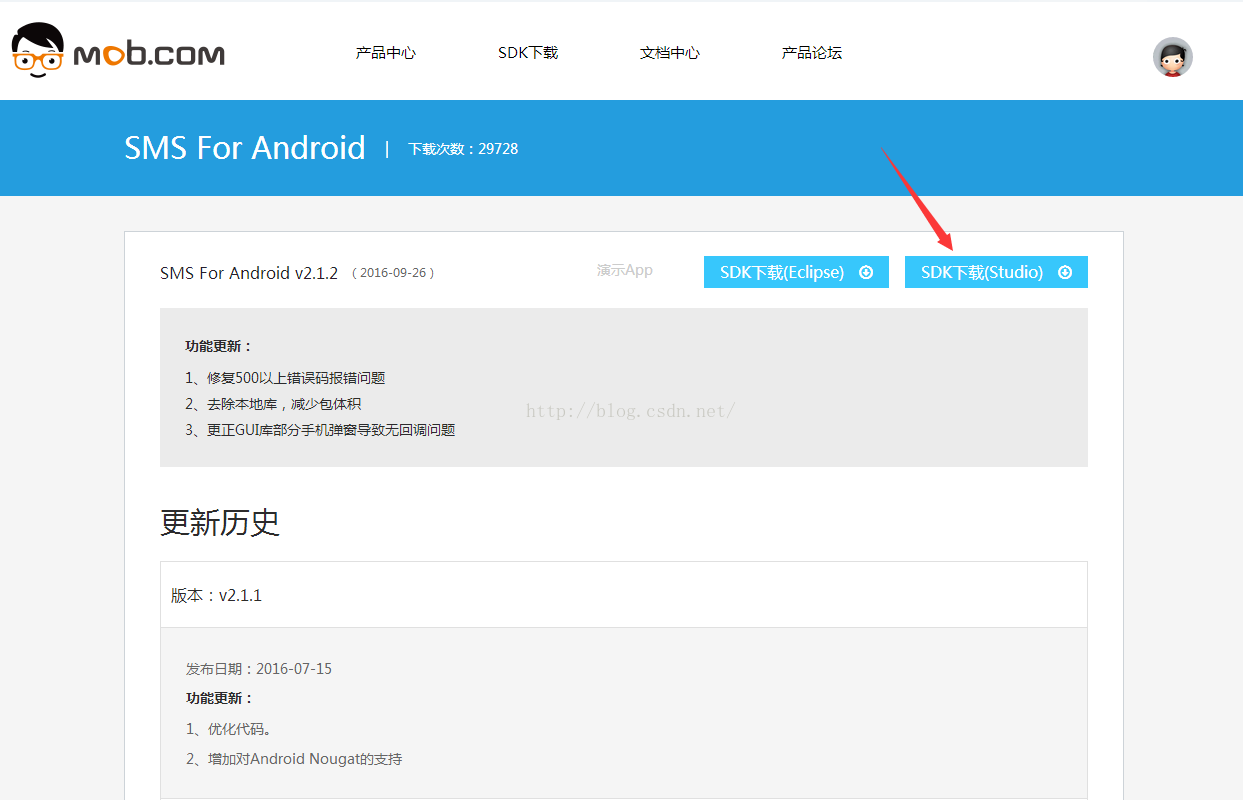Select the 增加对Android Nougat的支持 line
The image size is (1243, 800).
click(x=294, y=759)
